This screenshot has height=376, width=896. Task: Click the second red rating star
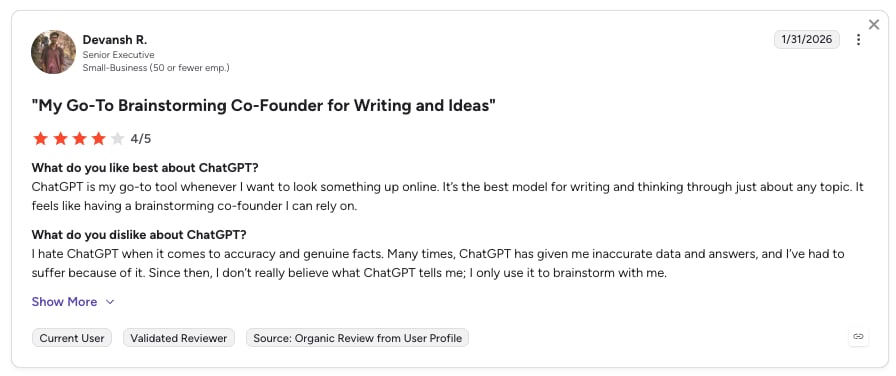(x=60, y=138)
